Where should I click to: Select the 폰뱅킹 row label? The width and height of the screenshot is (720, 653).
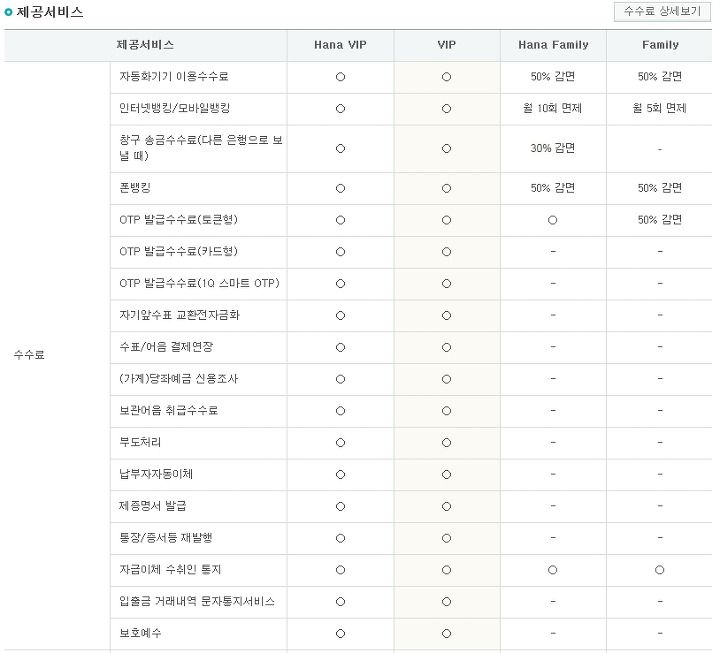coord(135,188)
